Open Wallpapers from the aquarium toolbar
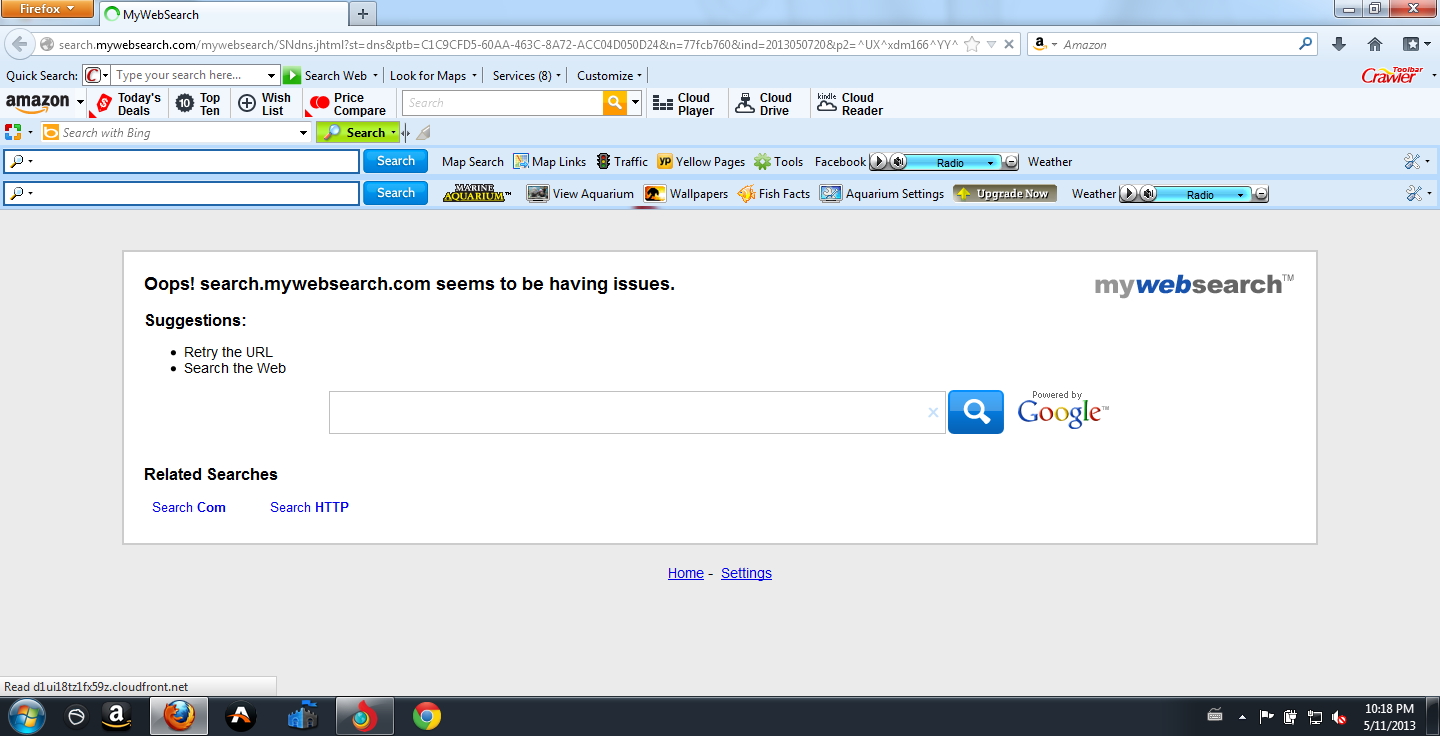 click(686, 193)
